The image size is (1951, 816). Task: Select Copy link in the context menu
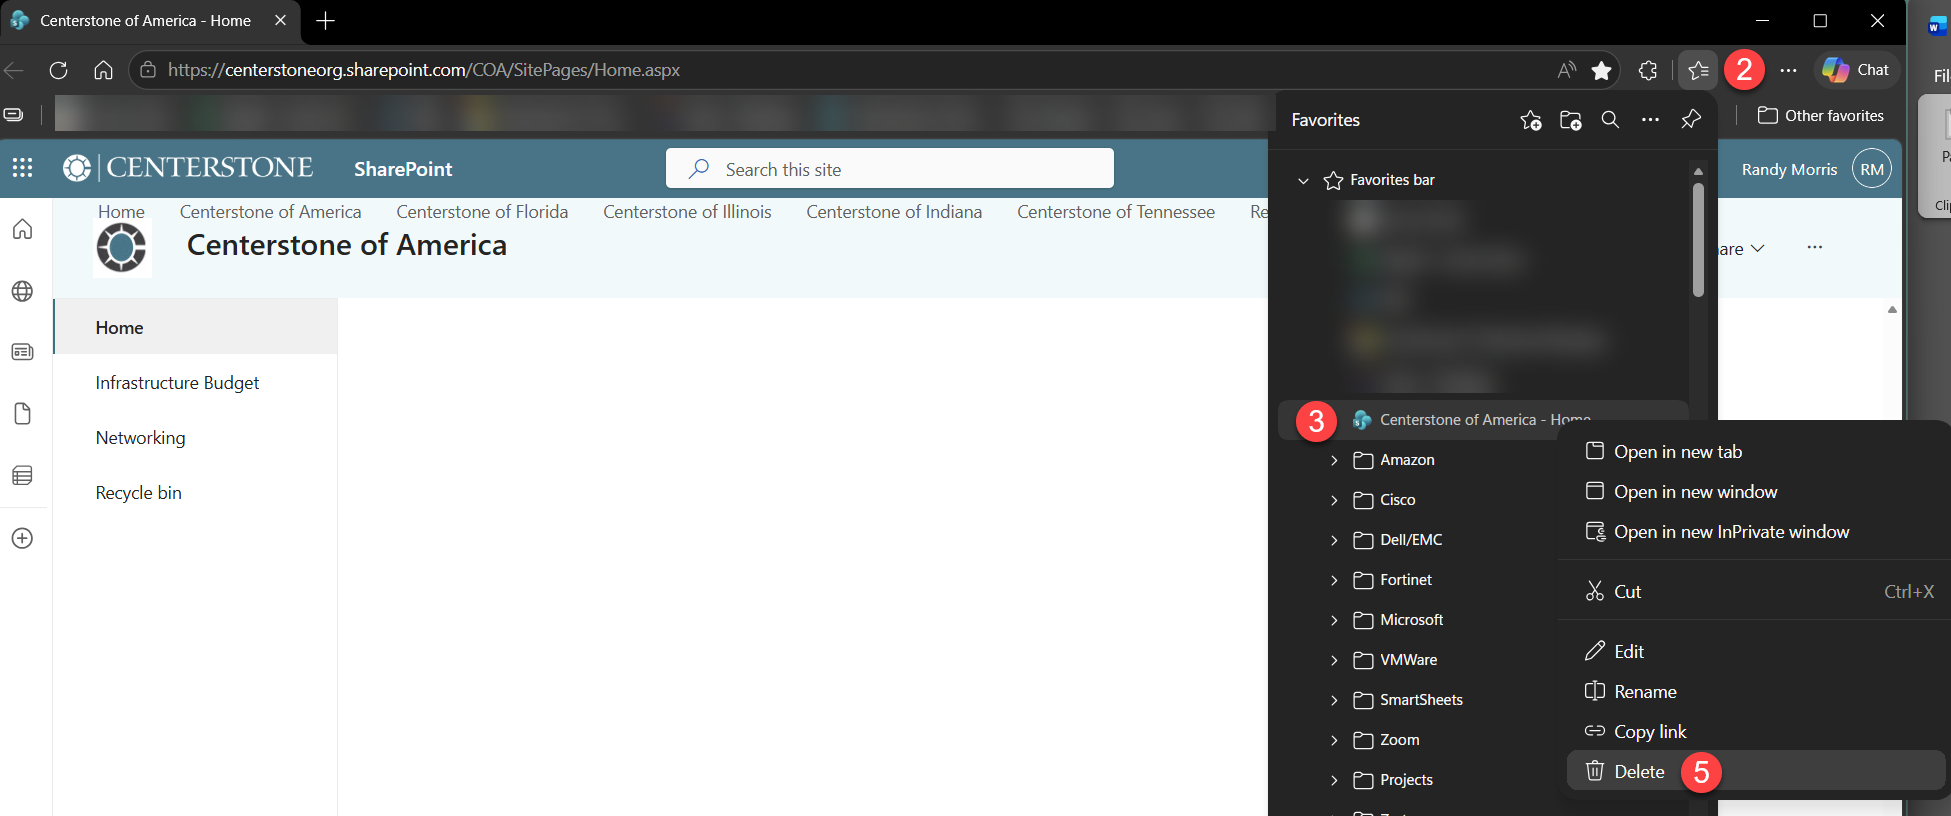pyautogui.click(x=1756, y=732)
